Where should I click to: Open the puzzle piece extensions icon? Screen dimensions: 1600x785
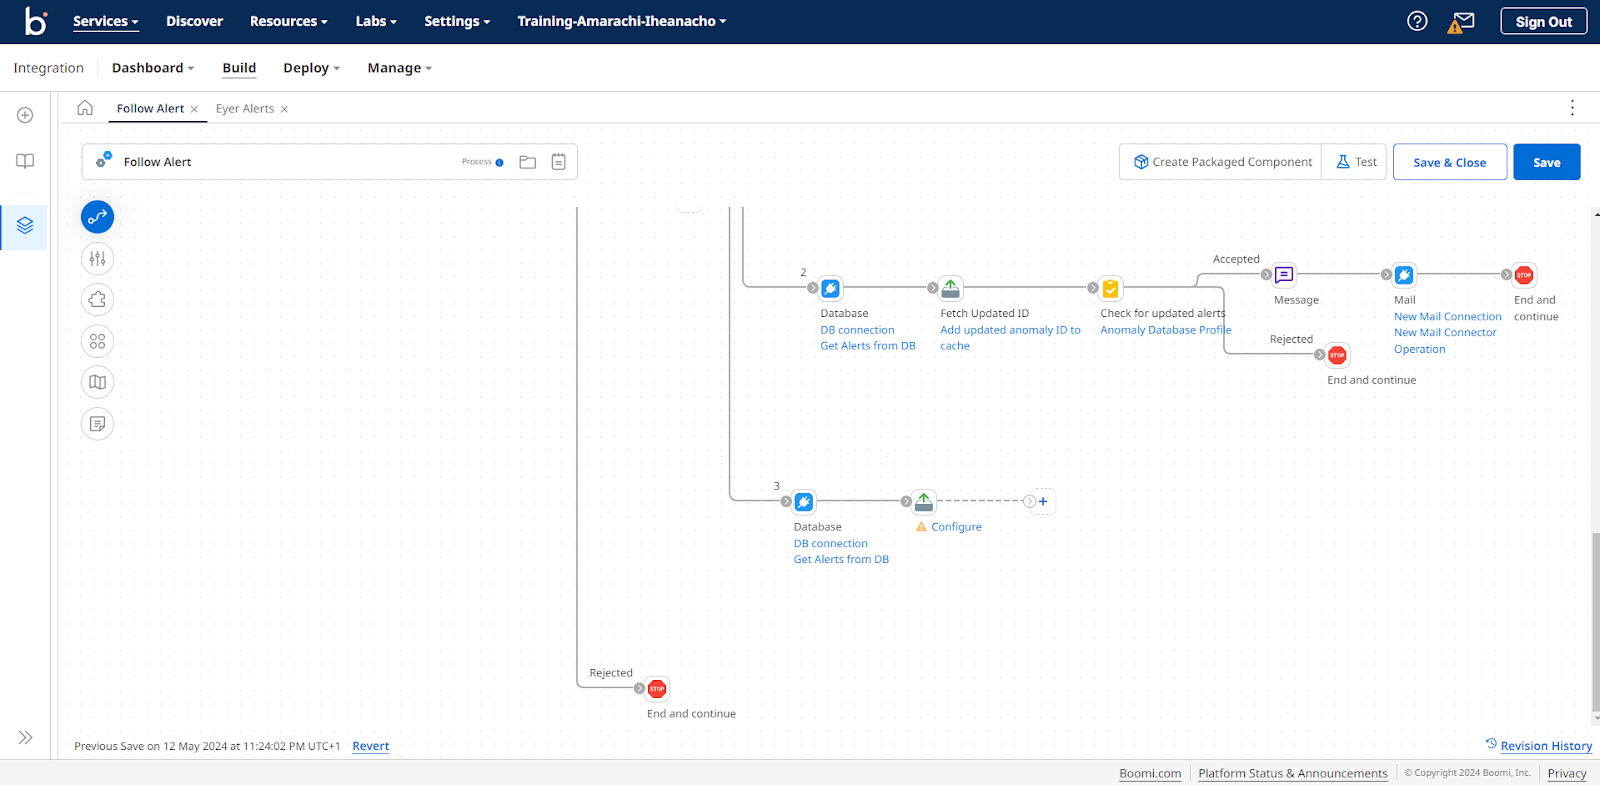point(97,300)
